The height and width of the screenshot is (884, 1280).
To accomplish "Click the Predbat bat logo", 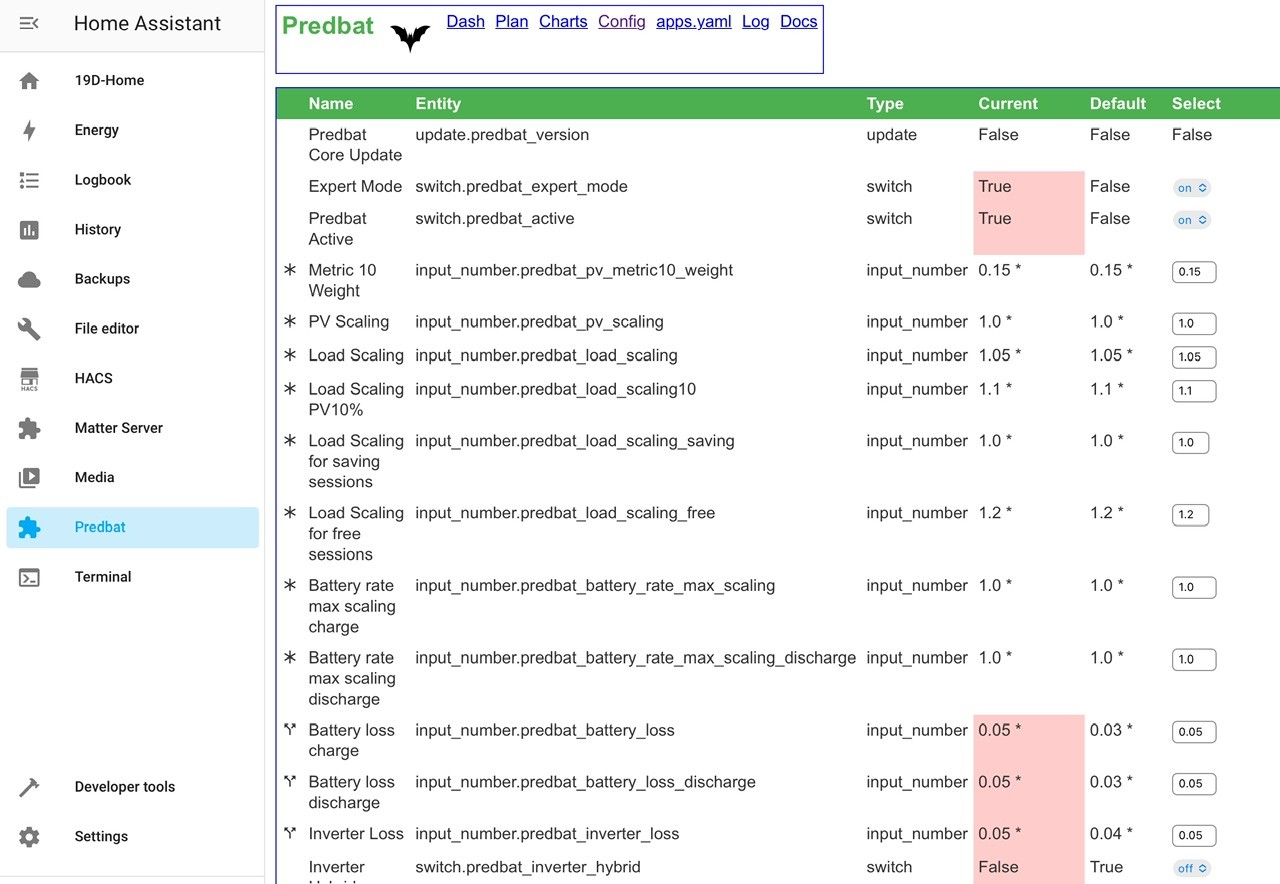I will (x=410, y=38).
